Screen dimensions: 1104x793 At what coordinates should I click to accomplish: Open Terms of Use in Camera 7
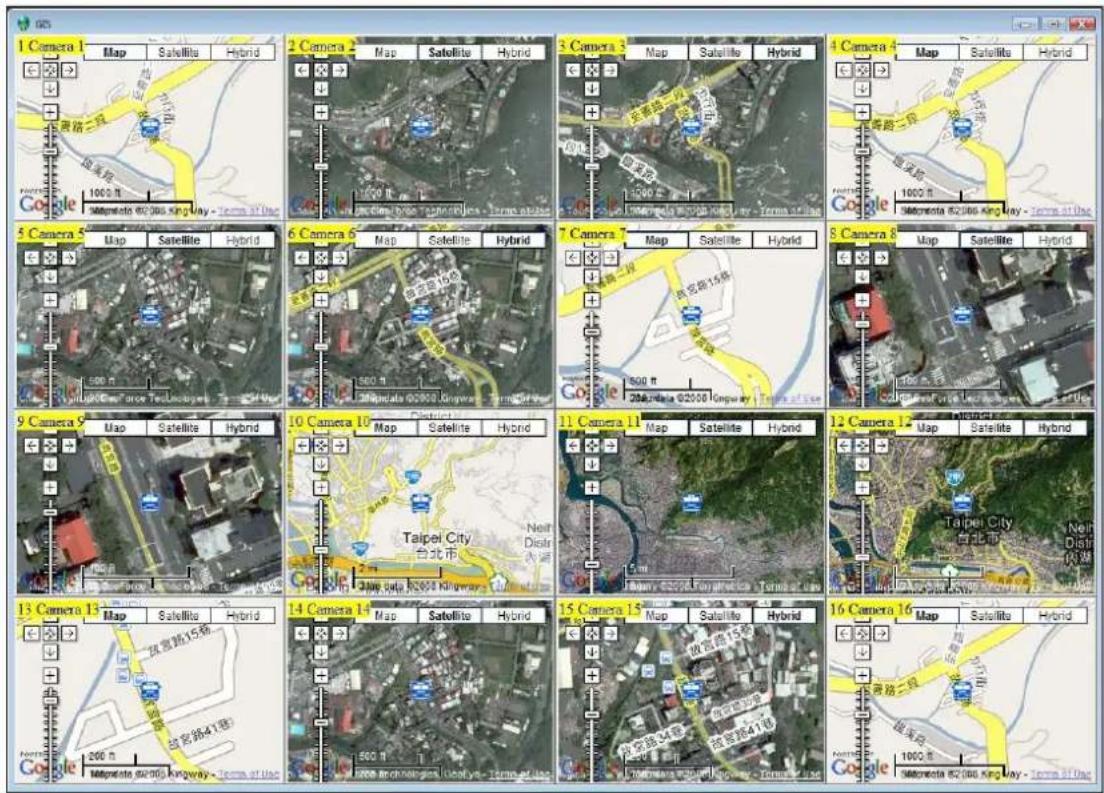(790, 399)
